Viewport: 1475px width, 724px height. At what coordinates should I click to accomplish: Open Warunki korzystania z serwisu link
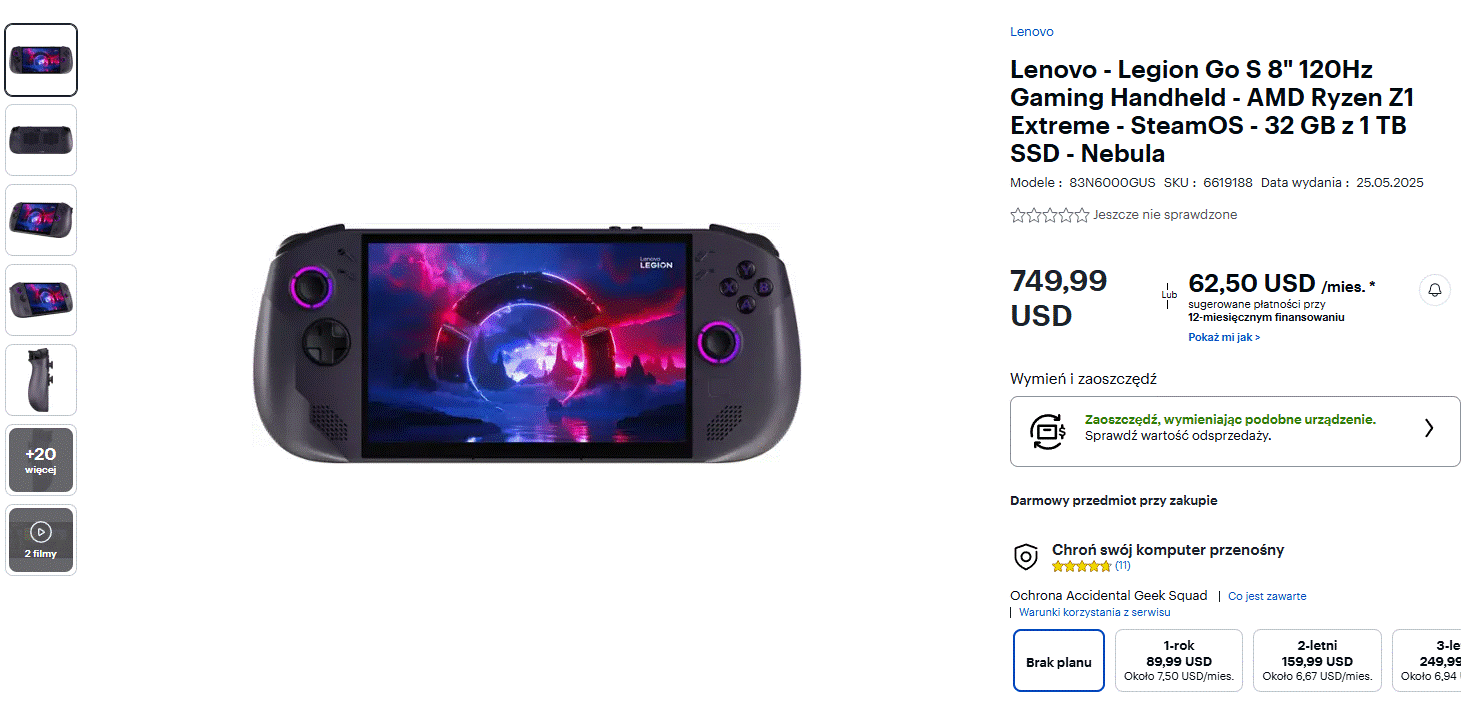pos(1094,612)
